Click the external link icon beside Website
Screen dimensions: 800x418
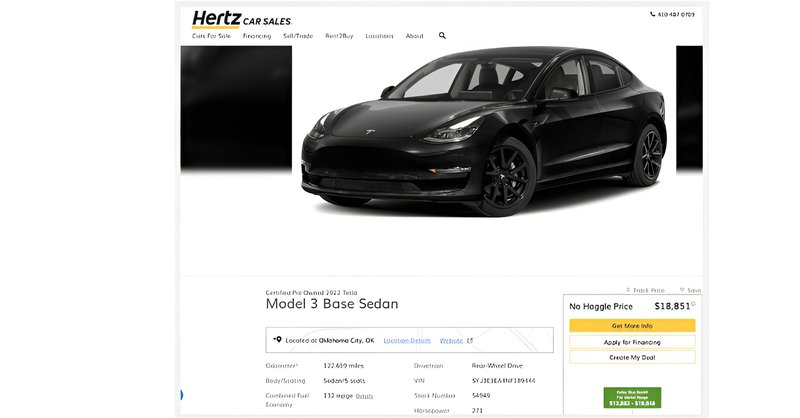[470, 340]
